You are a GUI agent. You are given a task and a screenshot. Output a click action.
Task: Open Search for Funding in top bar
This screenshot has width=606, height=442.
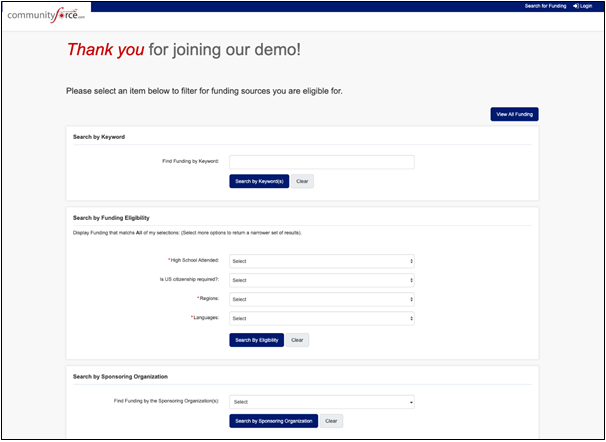click(545, 6)
